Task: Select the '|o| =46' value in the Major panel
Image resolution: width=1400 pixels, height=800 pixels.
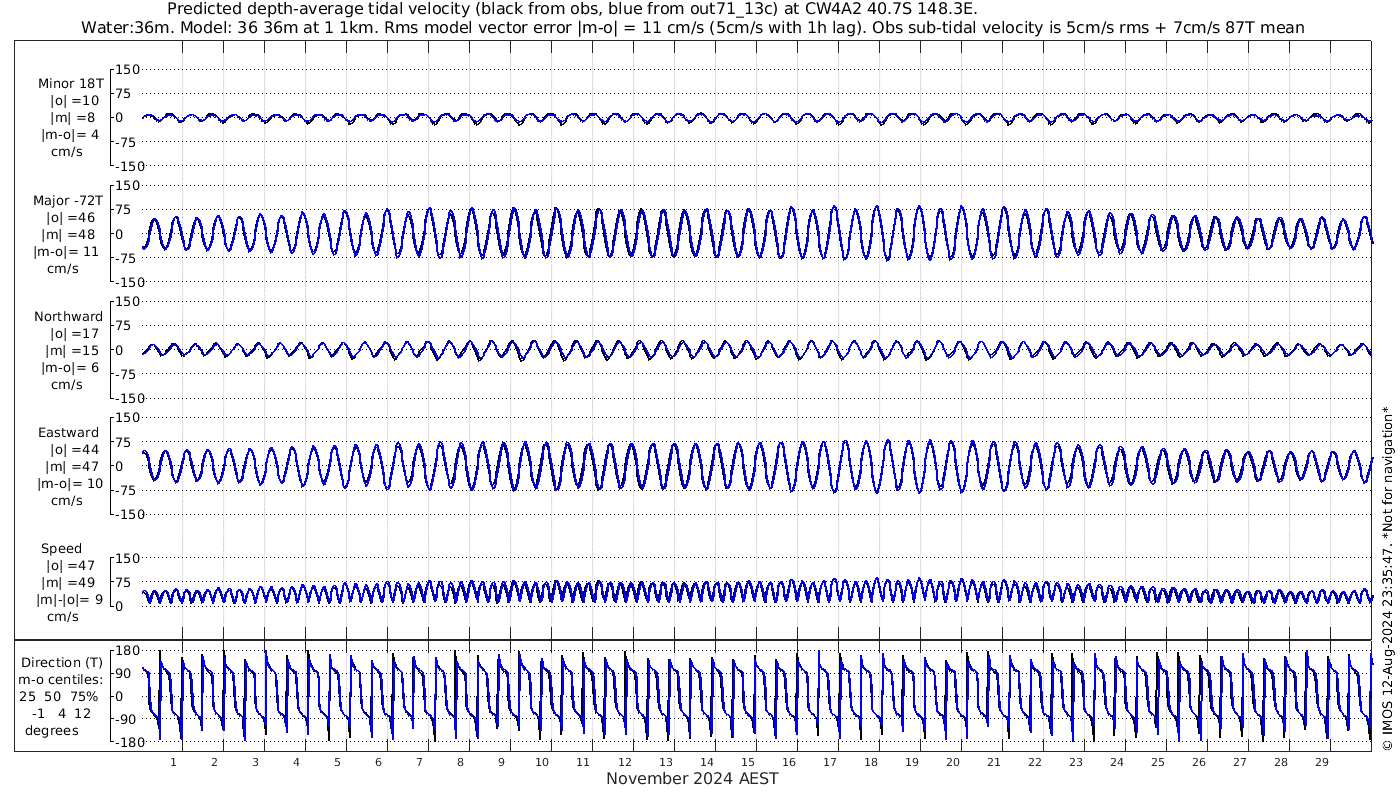Action: coord(71,217)
